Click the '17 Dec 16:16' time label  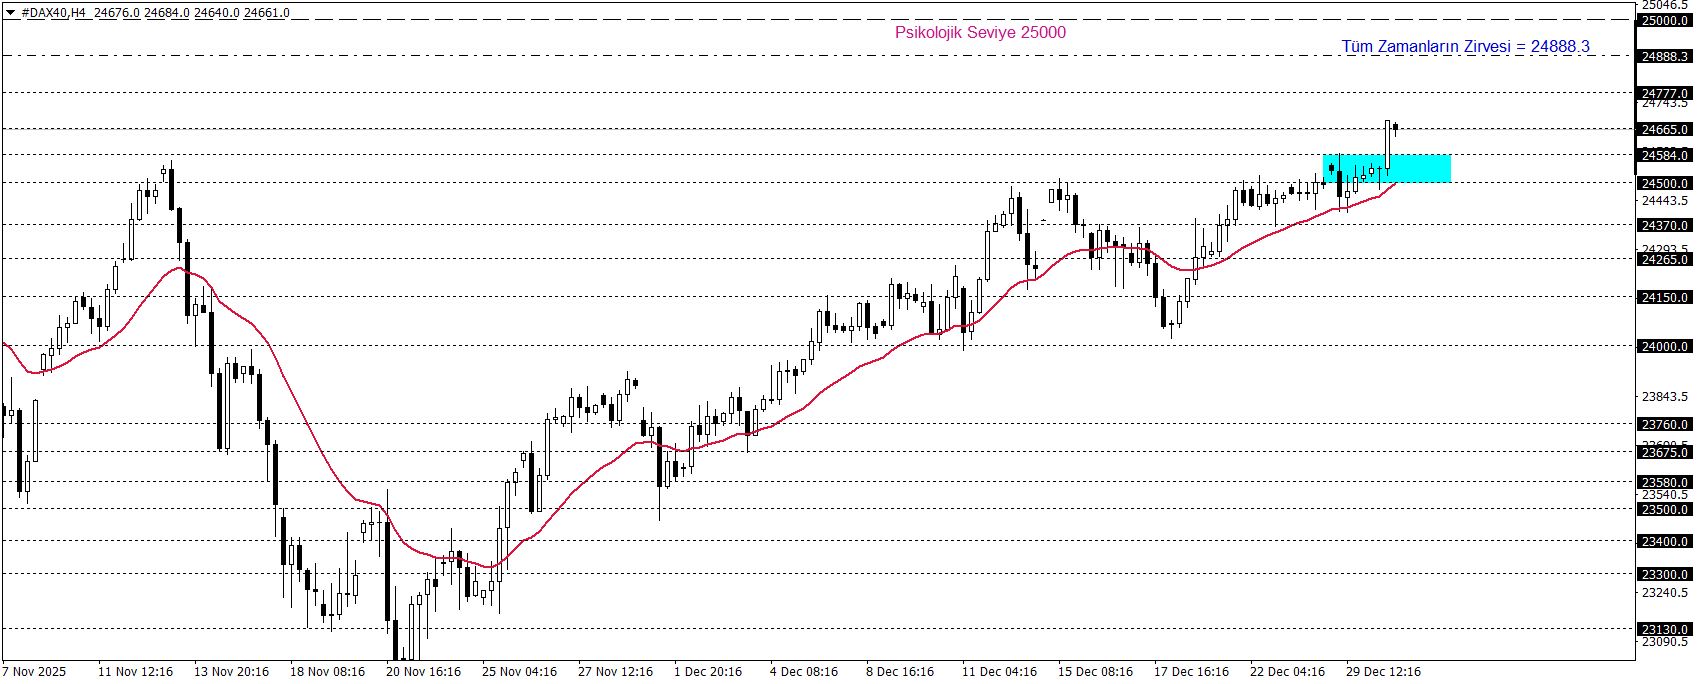[1191, 671]
